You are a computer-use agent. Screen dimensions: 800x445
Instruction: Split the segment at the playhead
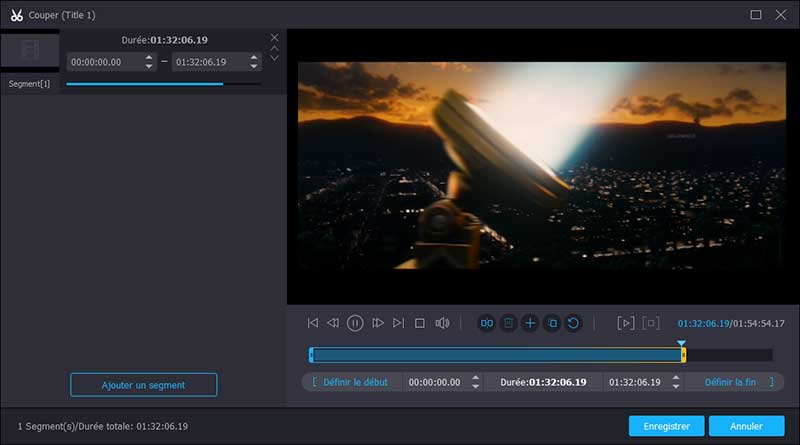coord(487,323)
